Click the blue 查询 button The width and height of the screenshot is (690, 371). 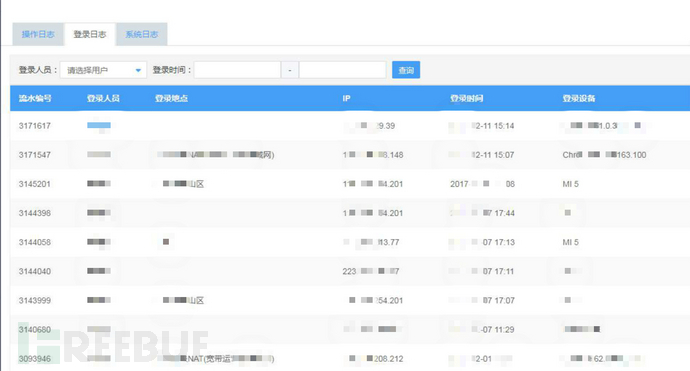coord(406,70)
